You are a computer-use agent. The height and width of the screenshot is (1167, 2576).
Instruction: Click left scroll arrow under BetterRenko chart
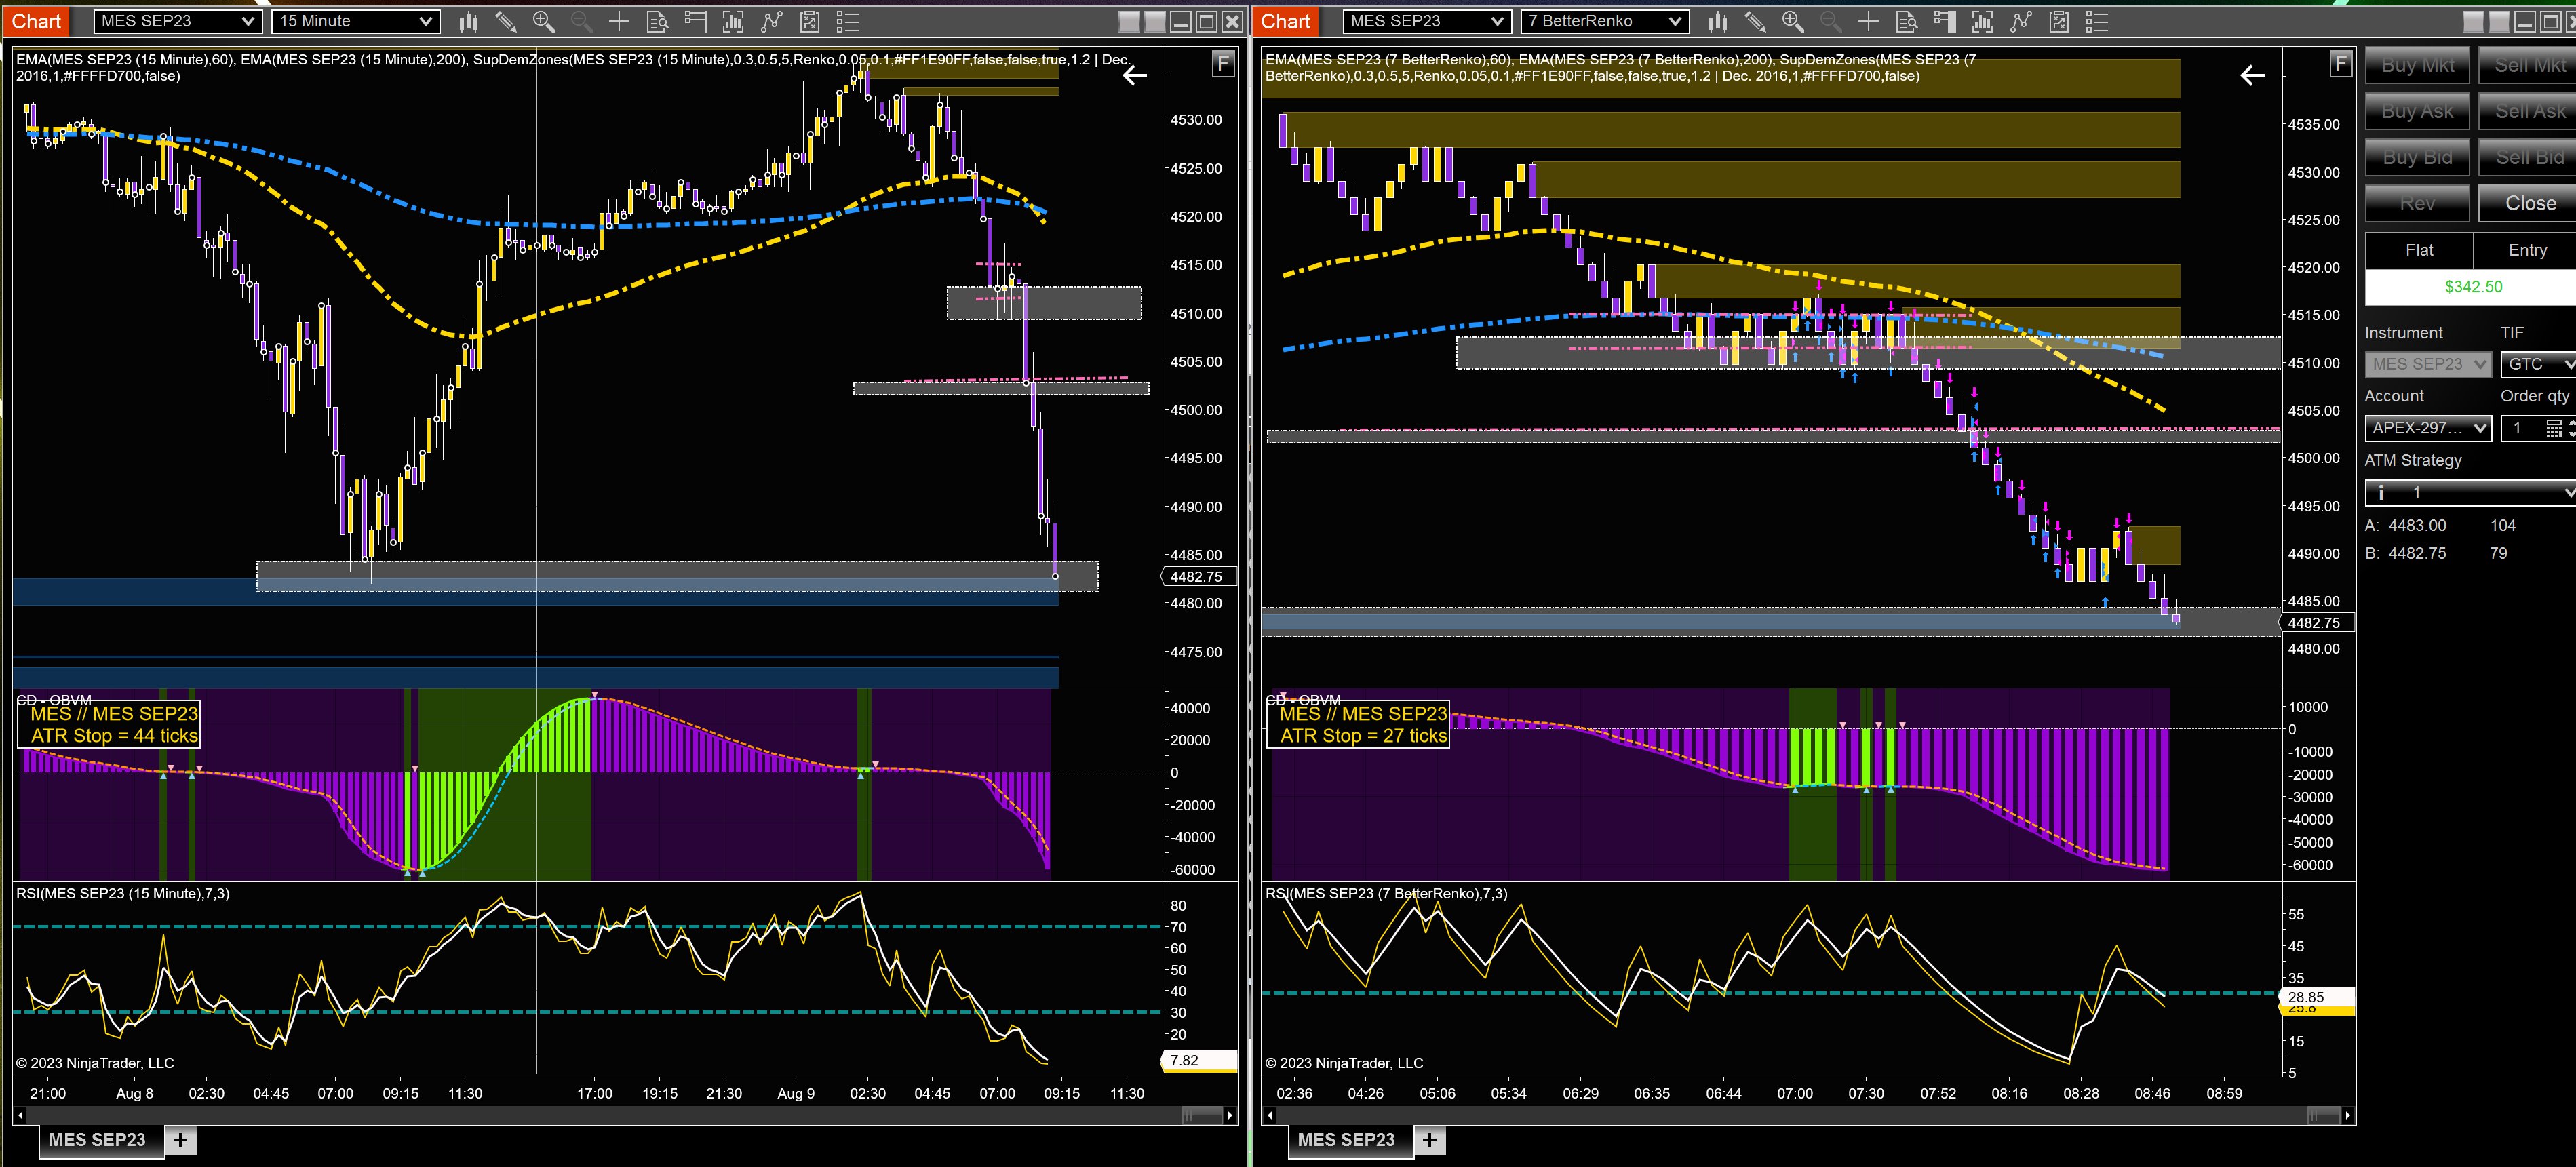pos(1270,1115)
